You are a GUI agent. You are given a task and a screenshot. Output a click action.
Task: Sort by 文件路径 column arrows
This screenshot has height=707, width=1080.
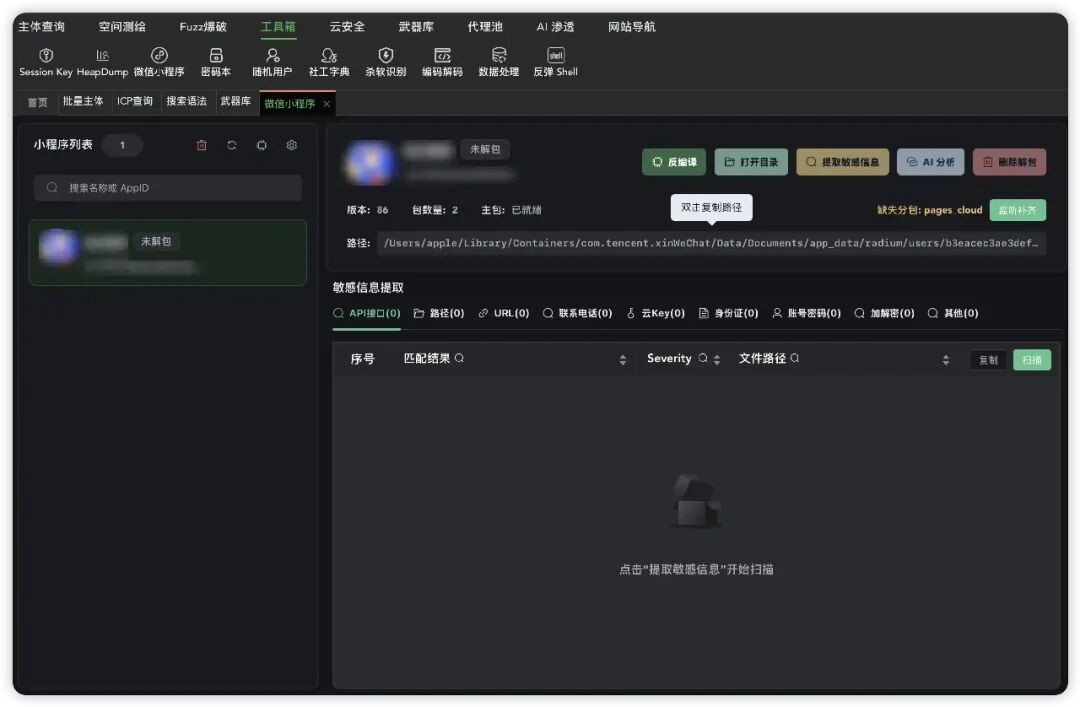pyautogui.click(x=946, y=360)
